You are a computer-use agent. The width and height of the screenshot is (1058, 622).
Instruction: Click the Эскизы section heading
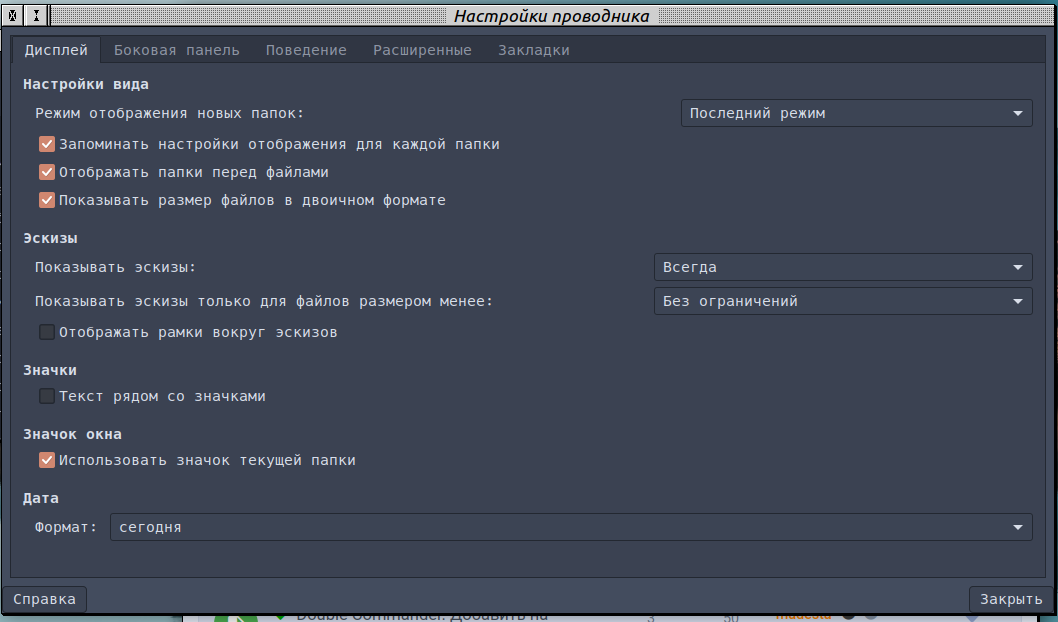(50, 238)
